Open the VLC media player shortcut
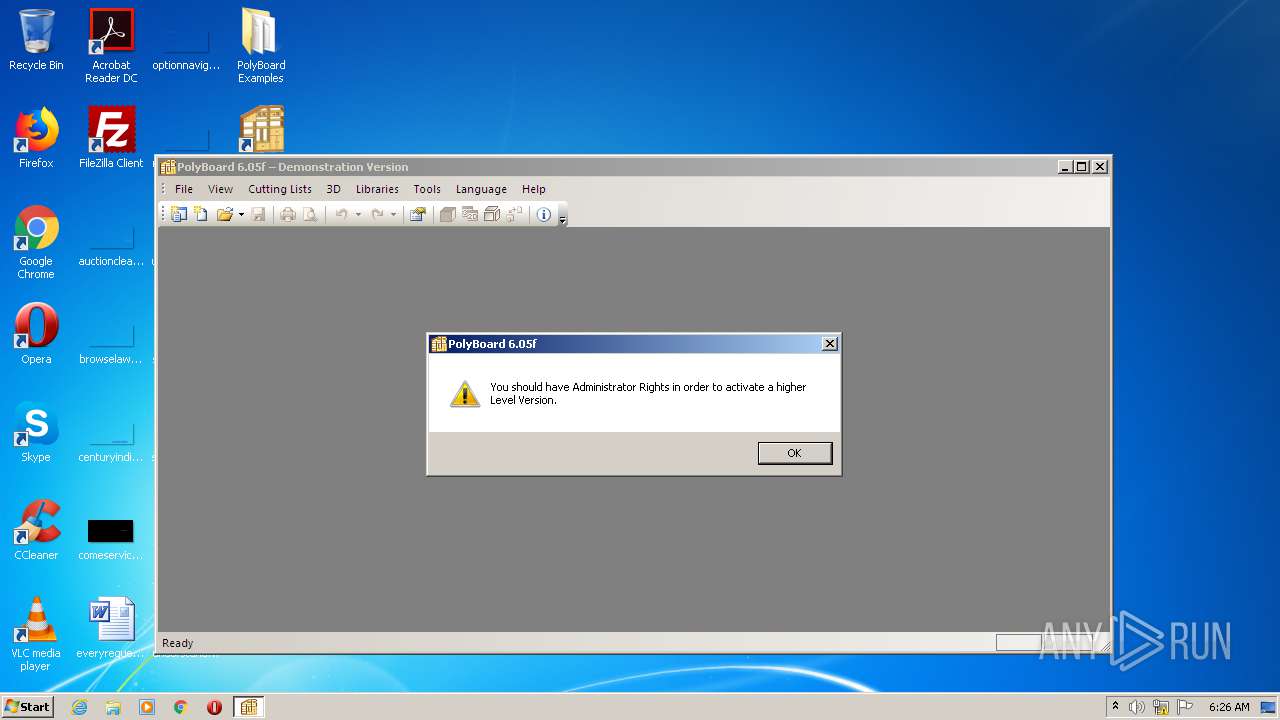1280x720 pixels. (36, 634)
